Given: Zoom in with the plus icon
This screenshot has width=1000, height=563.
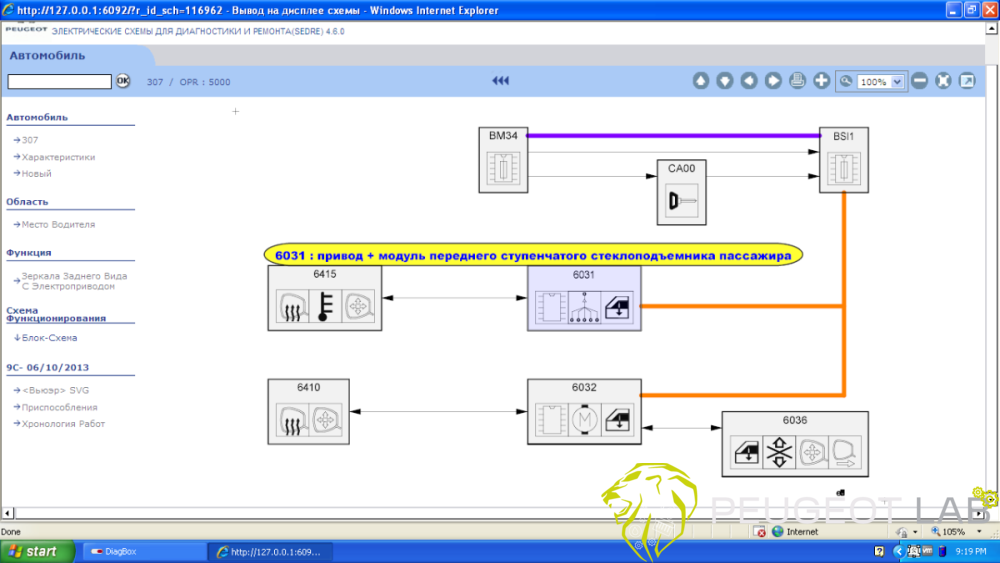Looking at the screenshot, I should 822,81.
